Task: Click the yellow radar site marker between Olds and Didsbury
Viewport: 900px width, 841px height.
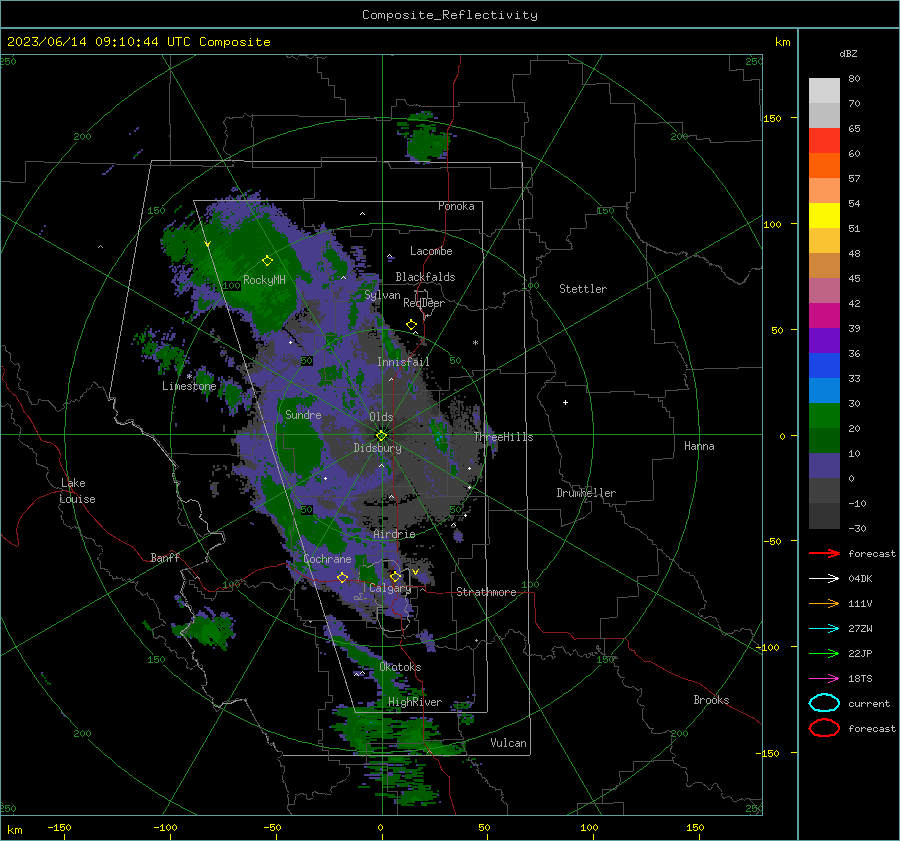Action: (x=381, y=435)
